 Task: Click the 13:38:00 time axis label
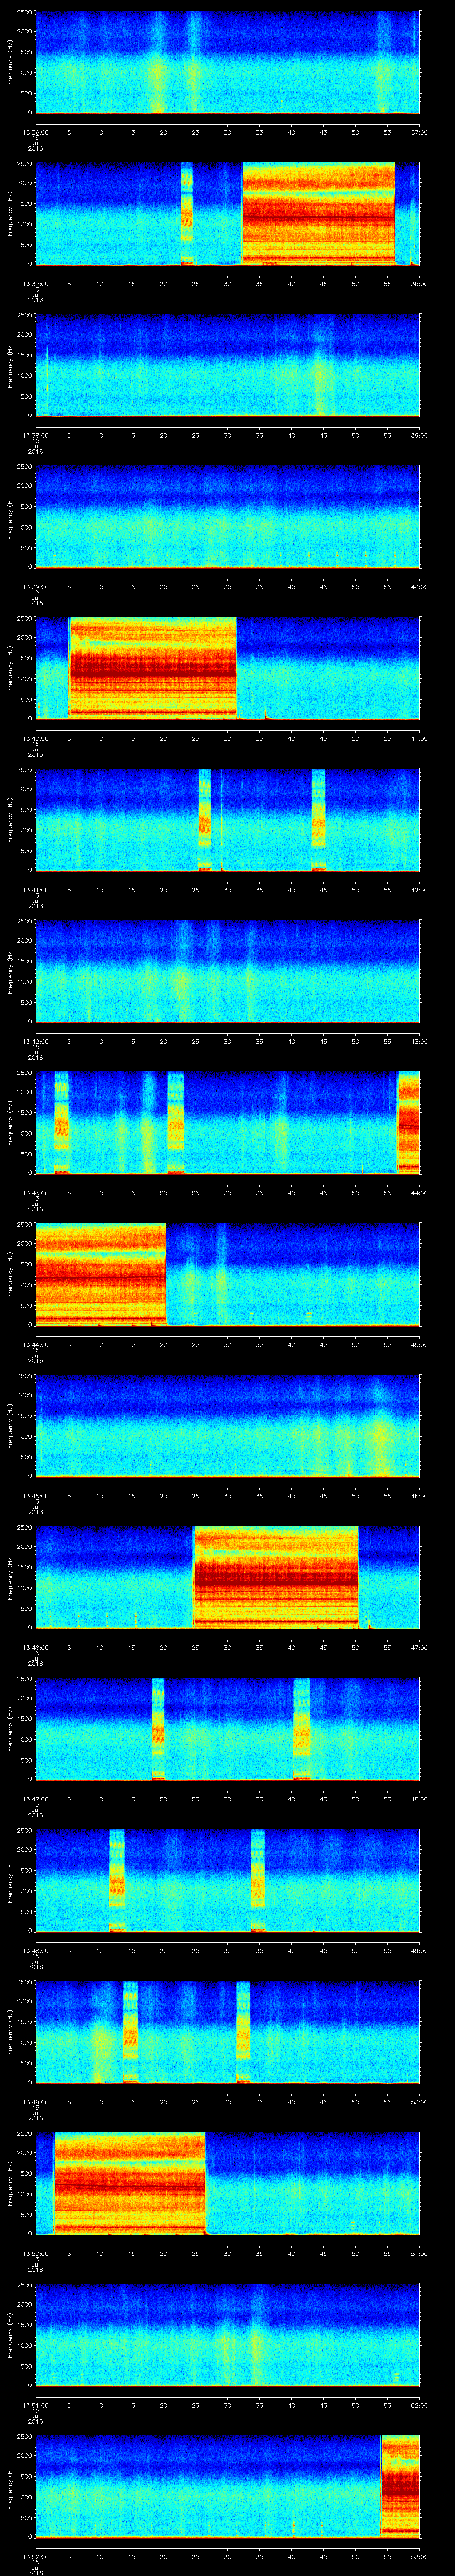pos(35,435)
